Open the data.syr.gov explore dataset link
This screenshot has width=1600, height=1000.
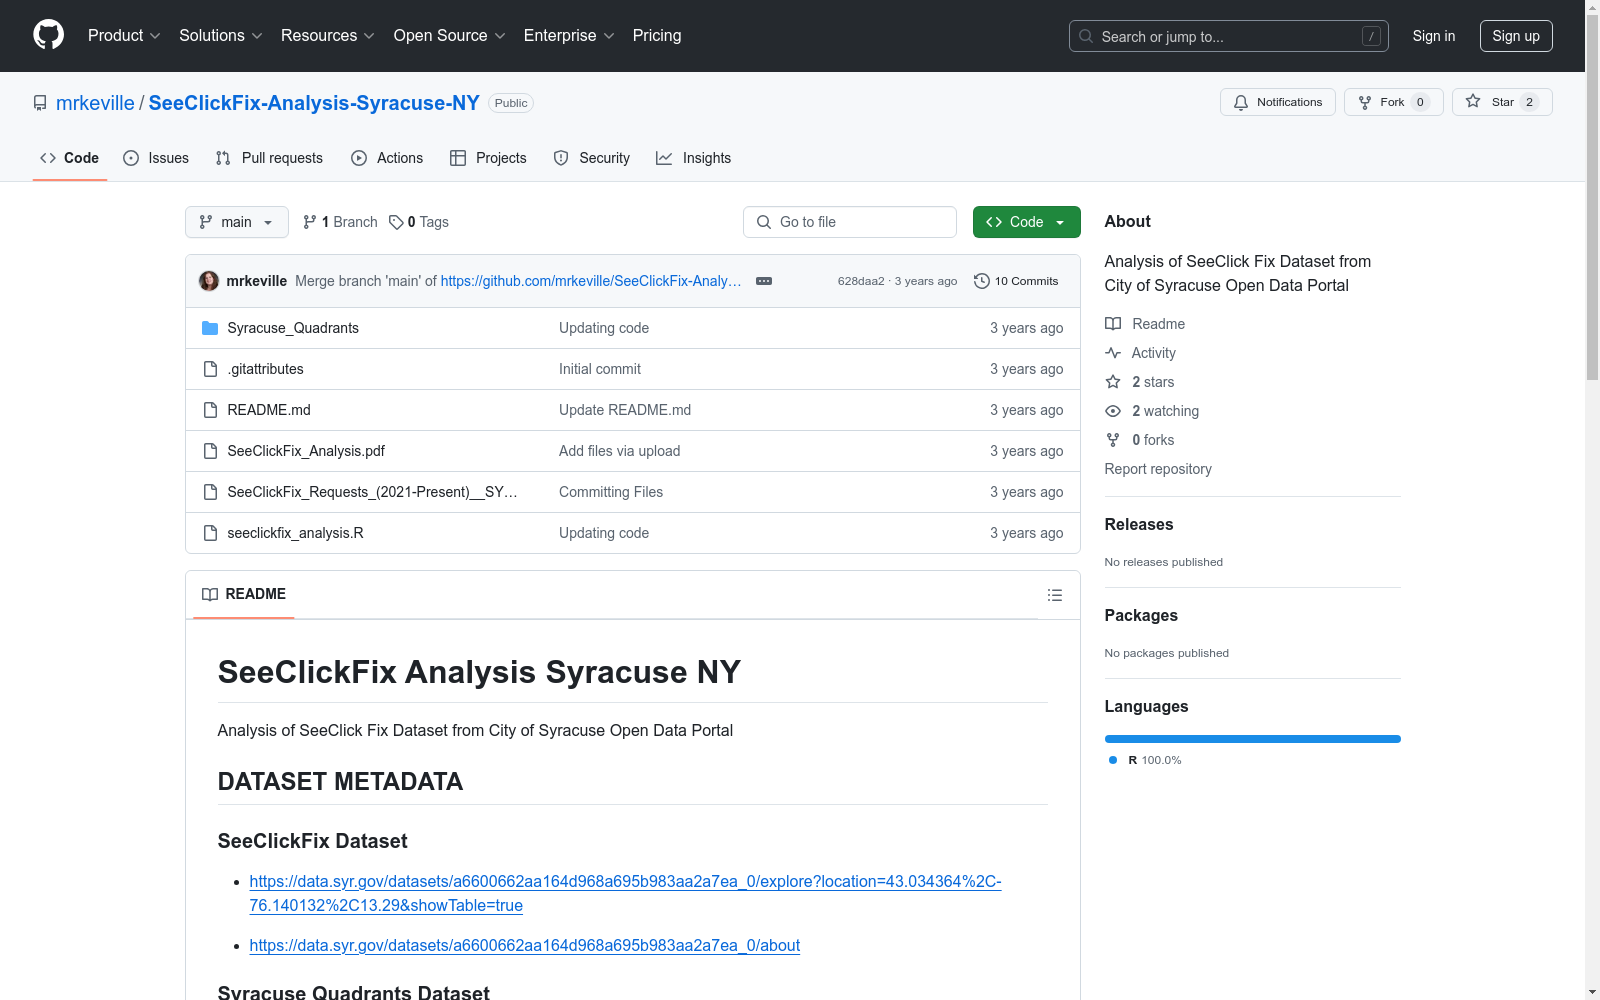click(626, 893)
